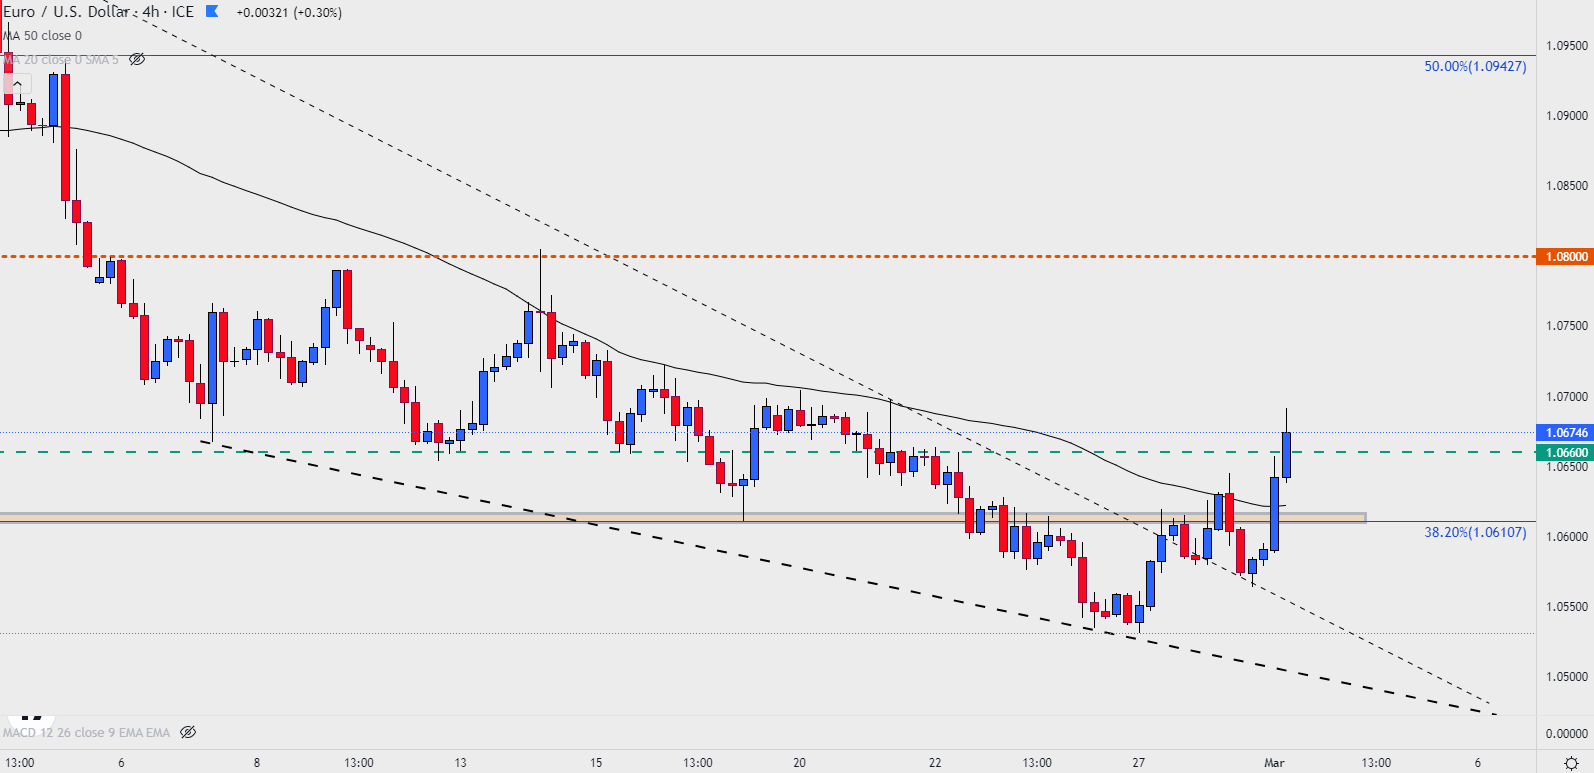The height and width of the screenshot is (773, 1594).
Task: Click the 1.09500 price scale value
Action: (x=1567, y=46)
